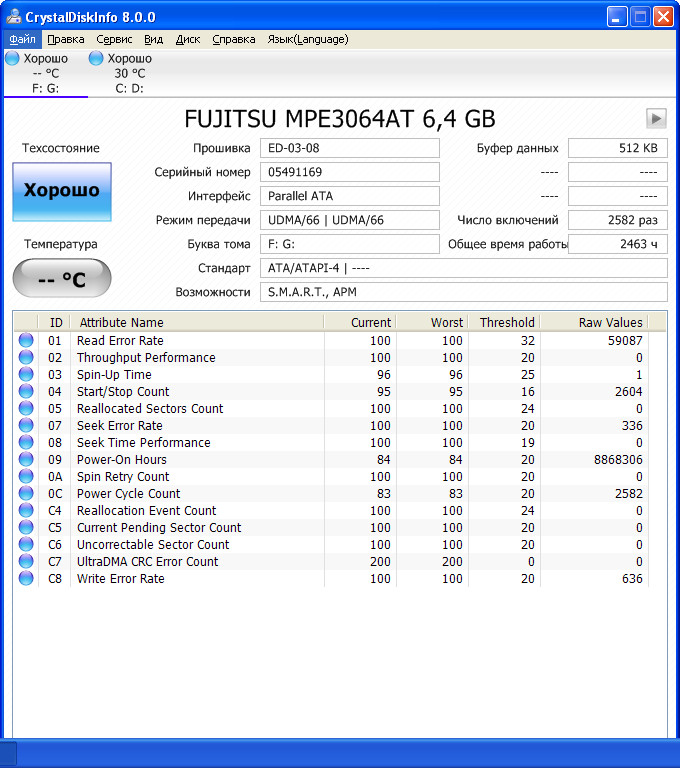Click the UDMA/66 transfer mode field
The image size is (680, 768).
pyautogui.click(x=350, y=220)
